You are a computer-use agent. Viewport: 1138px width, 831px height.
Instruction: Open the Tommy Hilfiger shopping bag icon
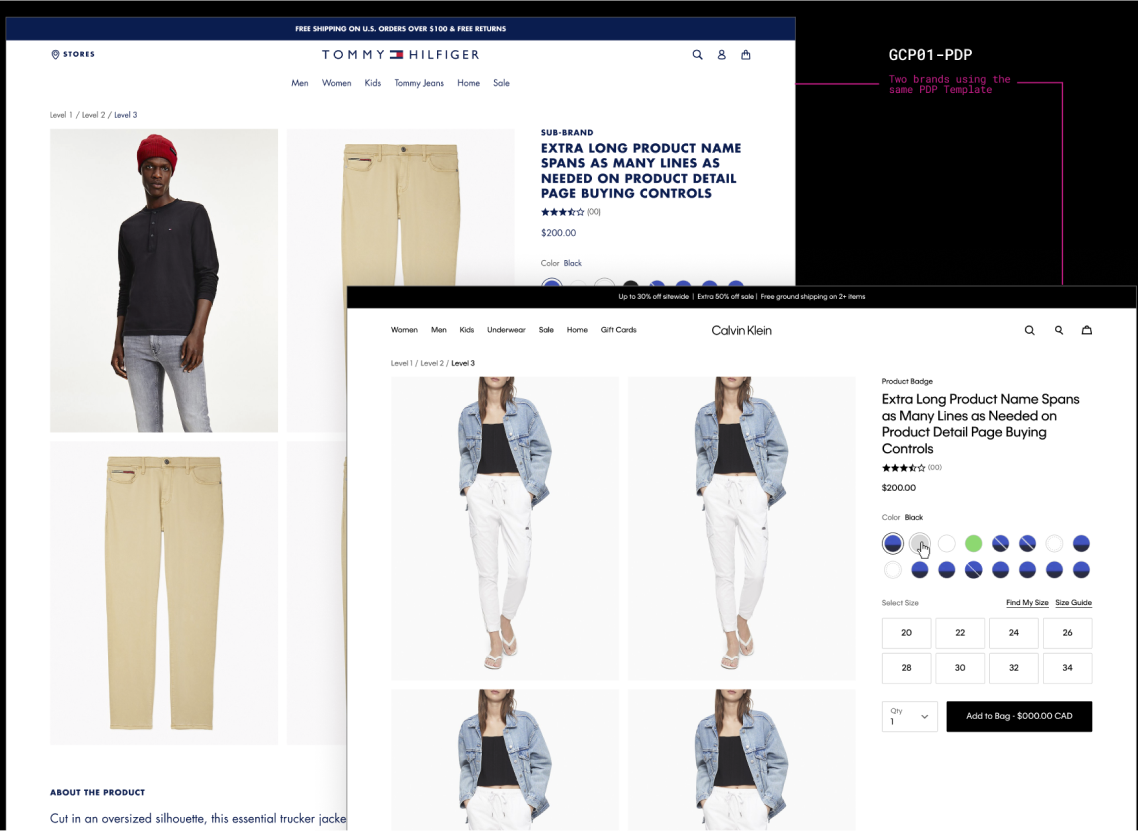tap(745, 54)
